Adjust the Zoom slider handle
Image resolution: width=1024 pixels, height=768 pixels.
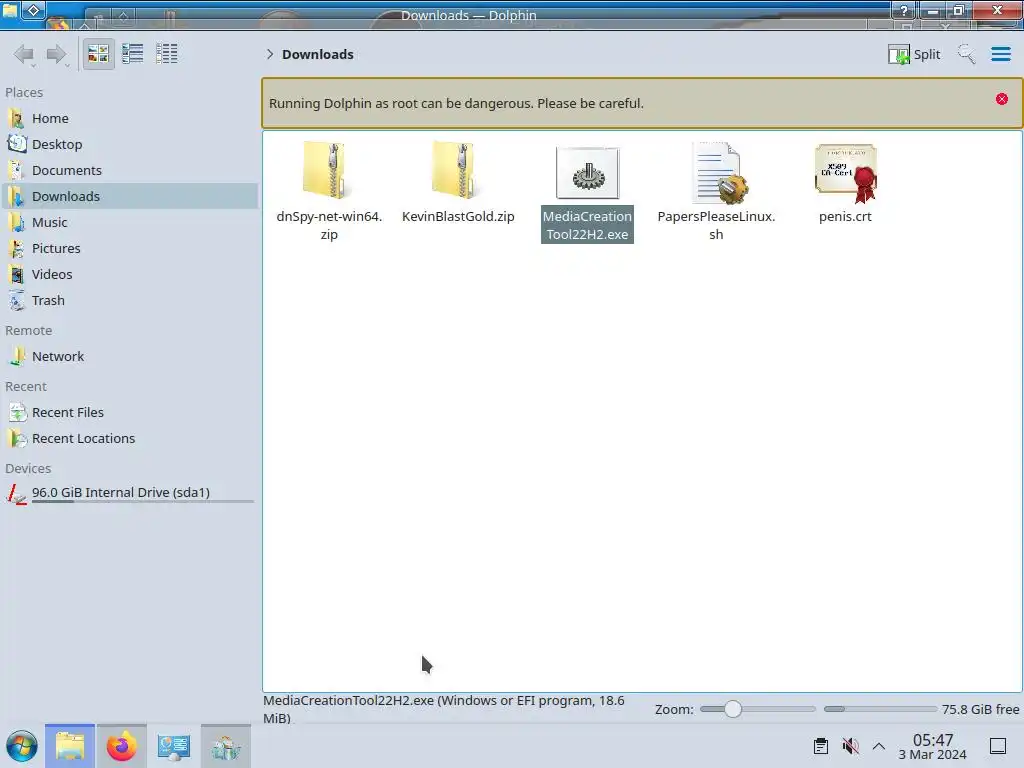click(x=733, y=709)
